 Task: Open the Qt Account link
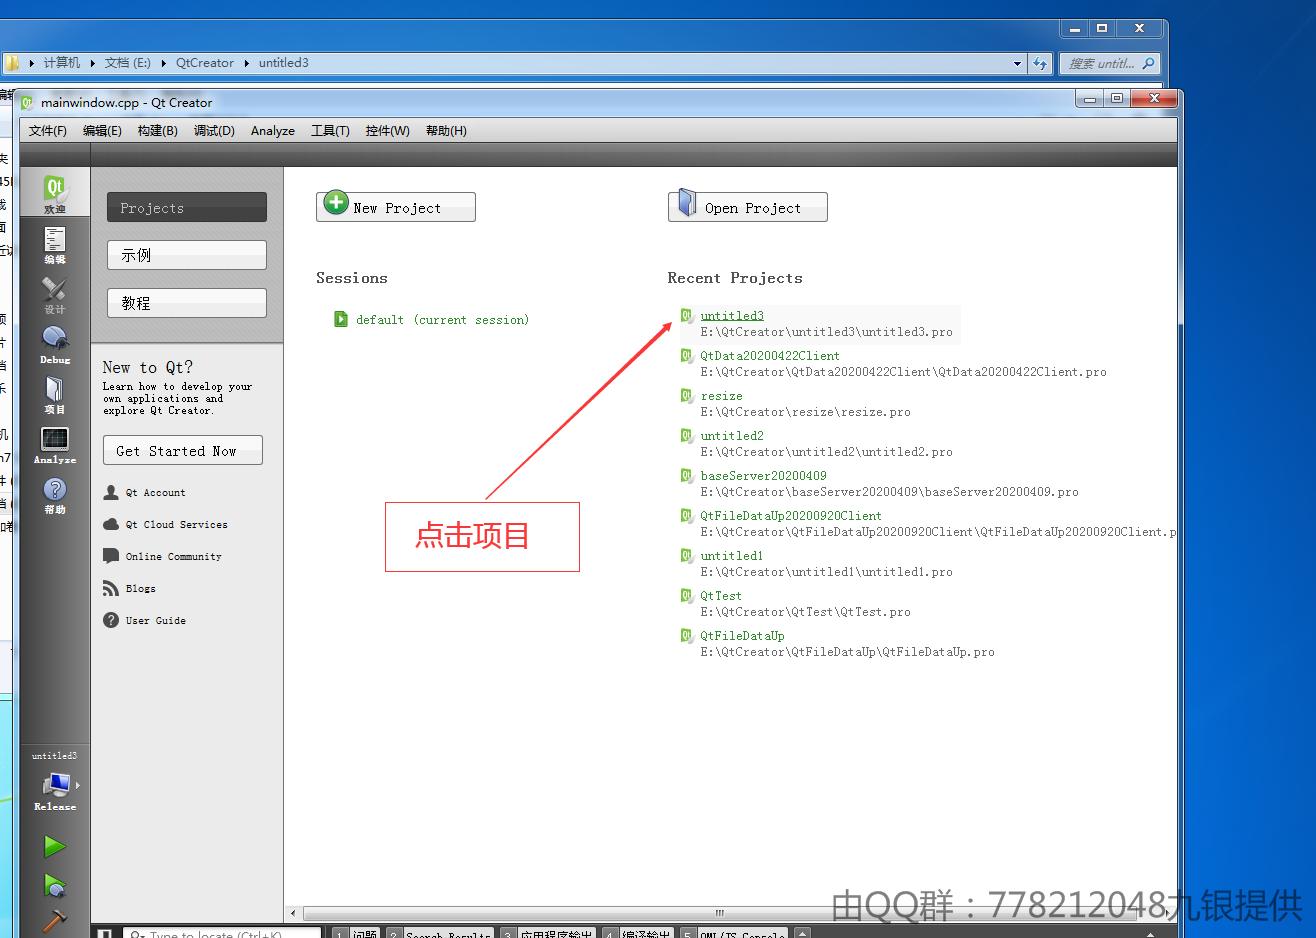coord(155,493)
